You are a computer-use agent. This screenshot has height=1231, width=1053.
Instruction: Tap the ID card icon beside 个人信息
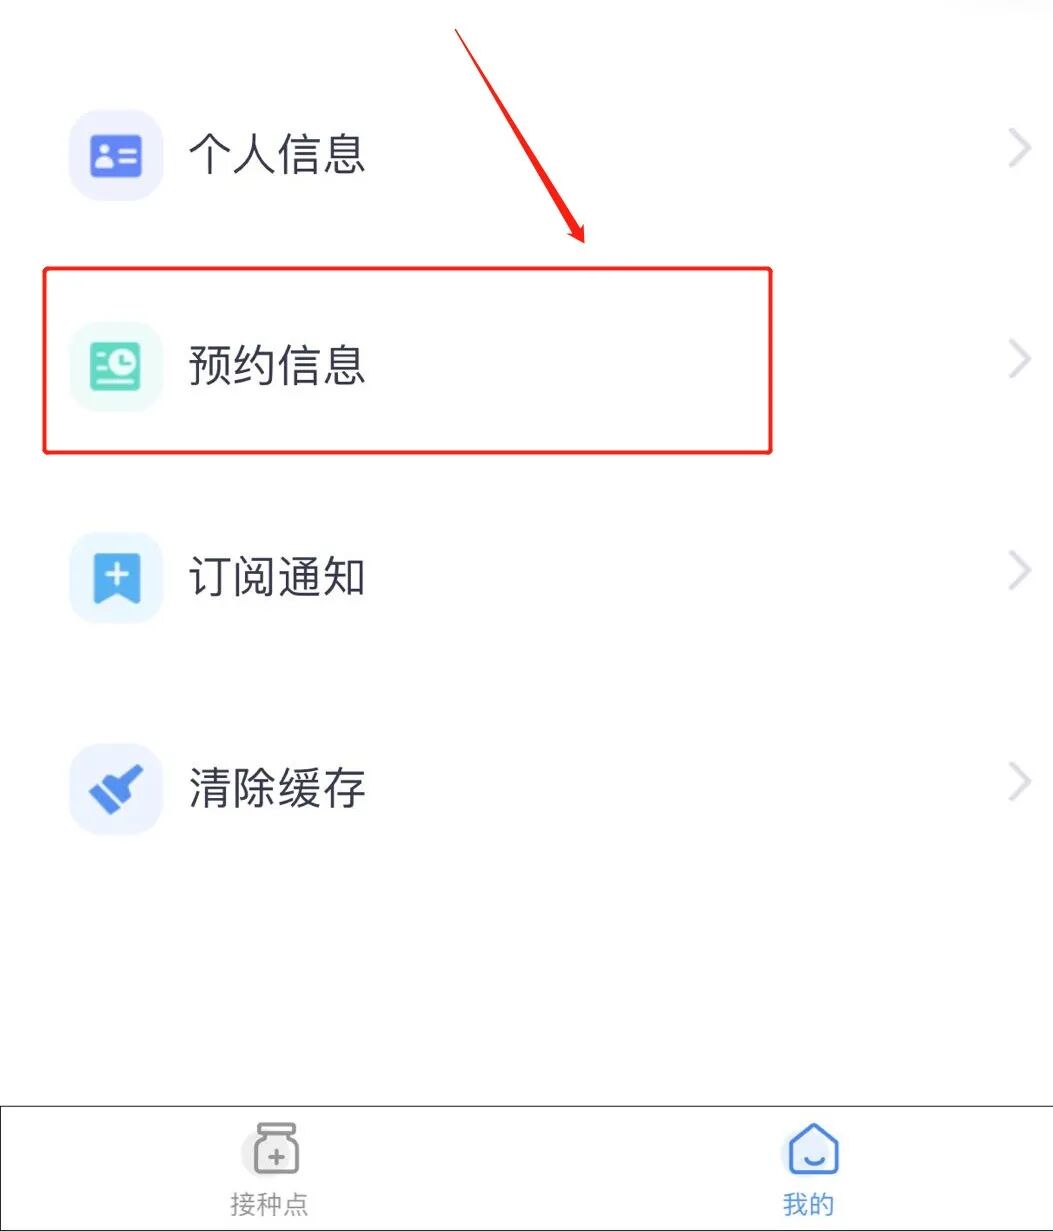[116, 155]
